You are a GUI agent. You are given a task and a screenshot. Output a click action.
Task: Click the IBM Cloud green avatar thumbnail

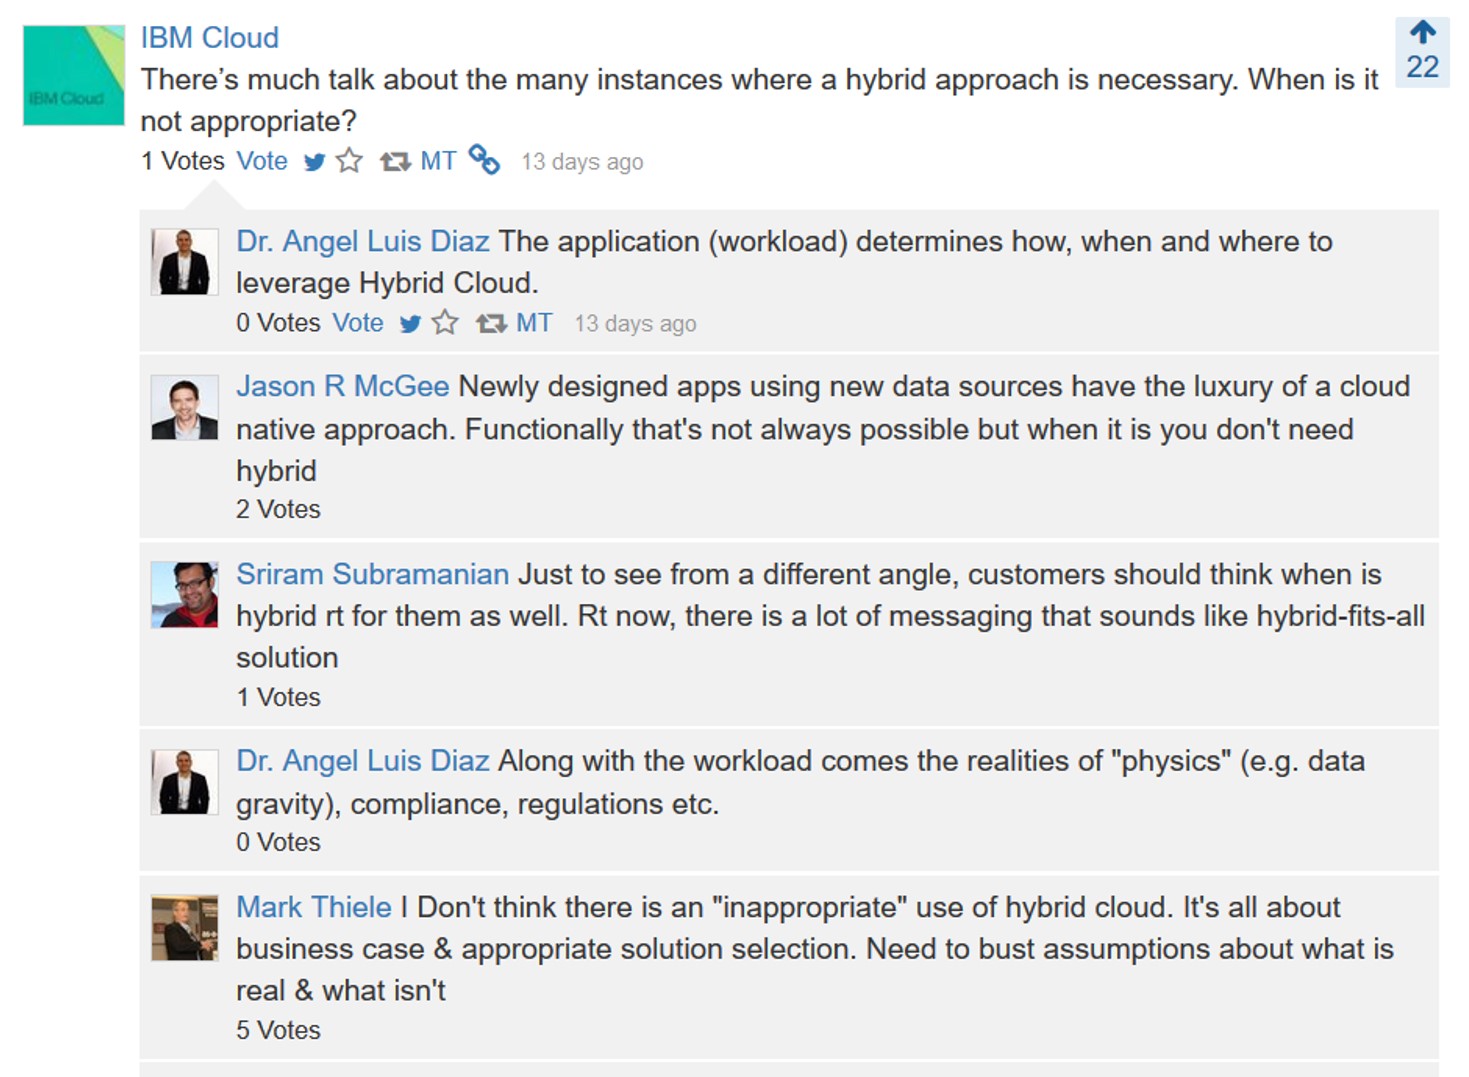point(74,75)
